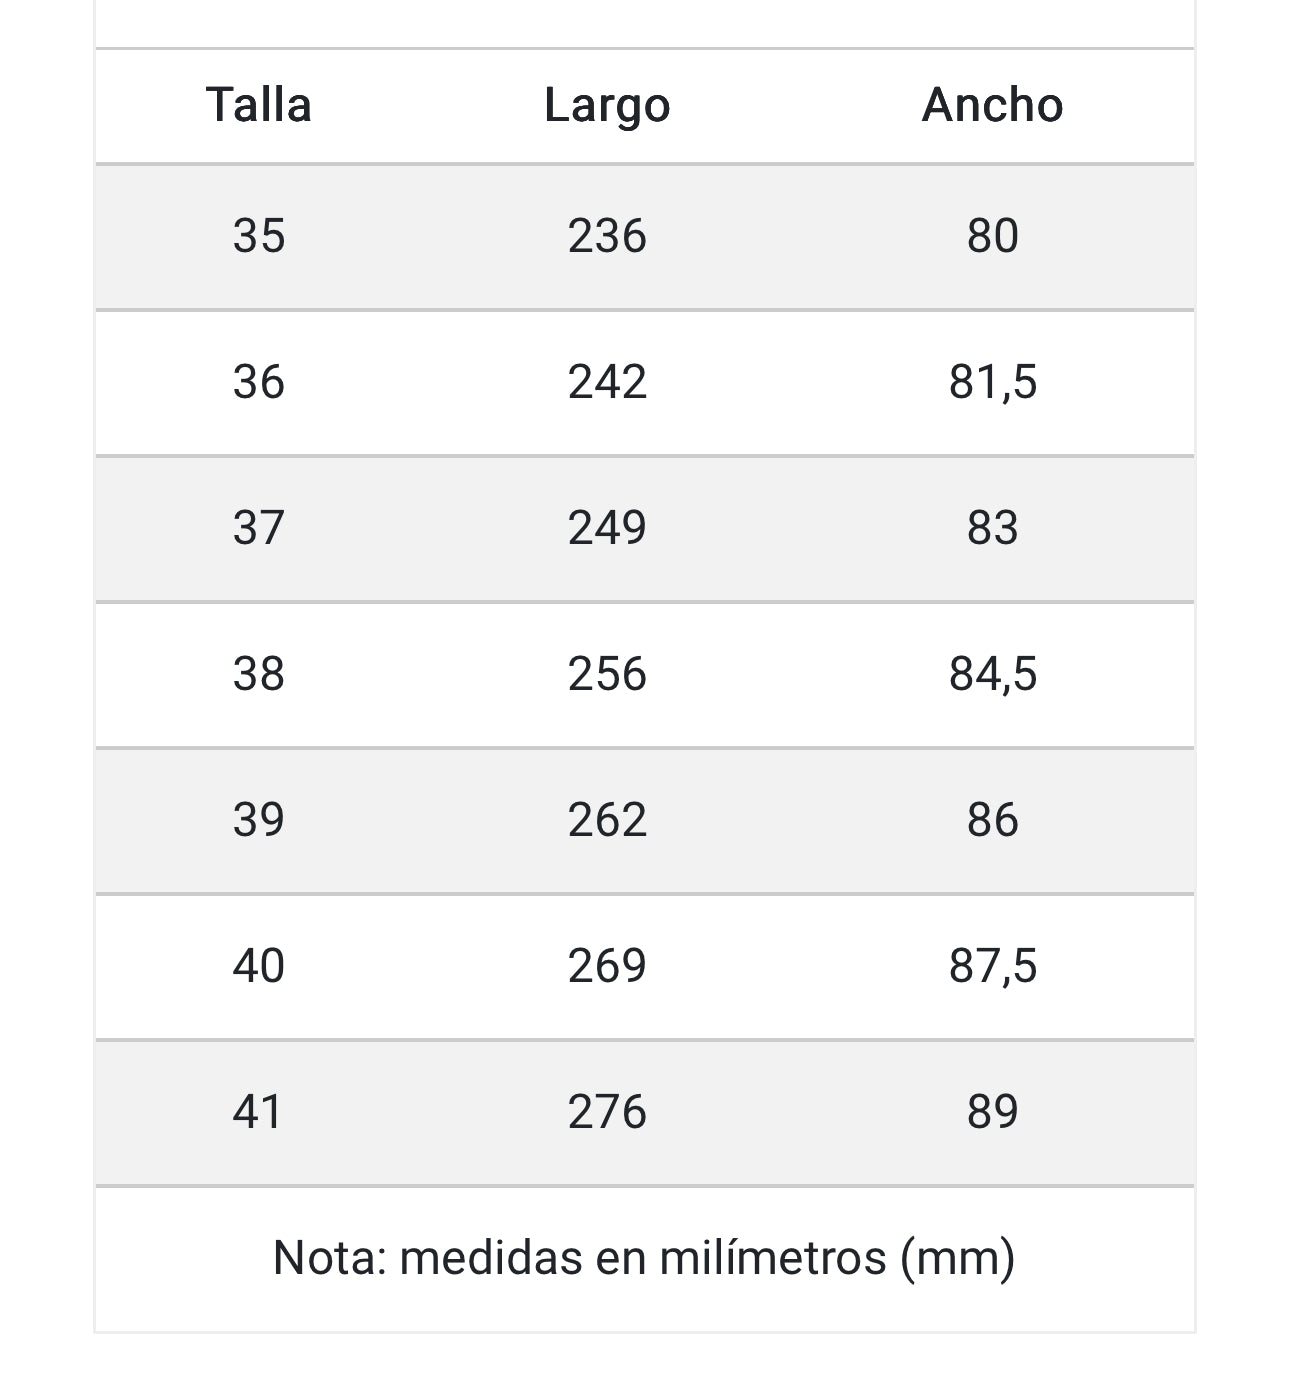Select the width value 81,5
The image size is (1290, 1392).
click(x=992, y=382)
